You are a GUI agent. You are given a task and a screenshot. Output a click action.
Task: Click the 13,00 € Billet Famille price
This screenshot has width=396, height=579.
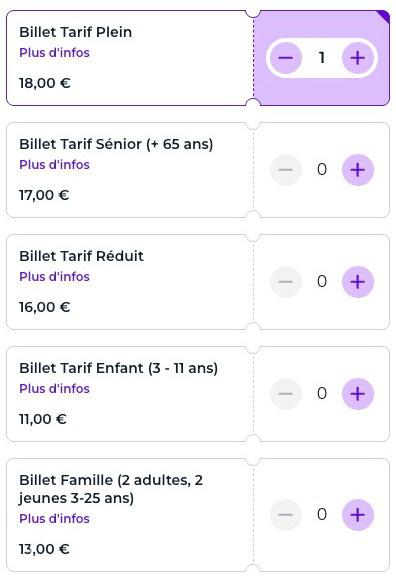pos(44,549)
